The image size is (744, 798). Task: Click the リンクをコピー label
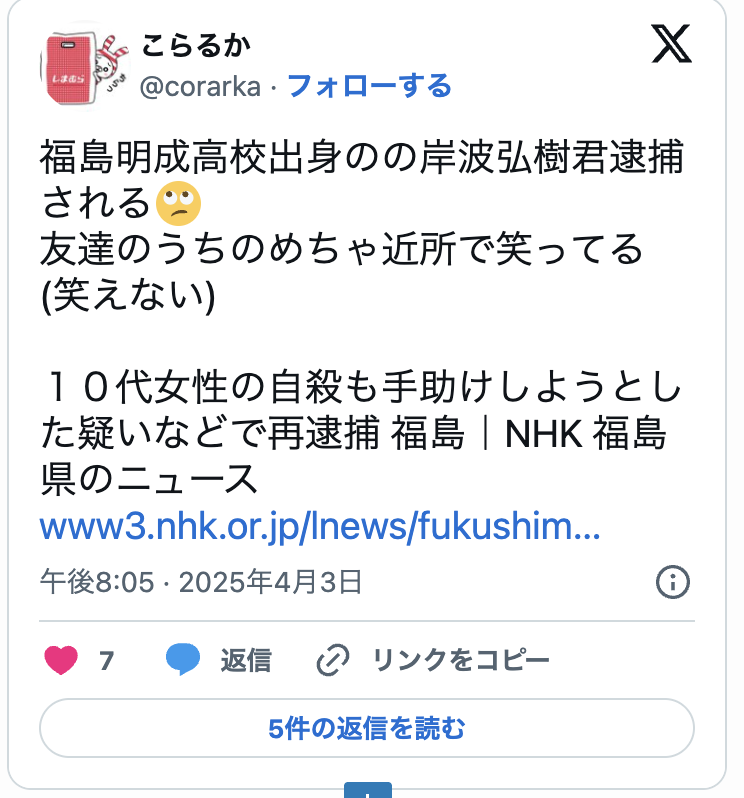462,660
